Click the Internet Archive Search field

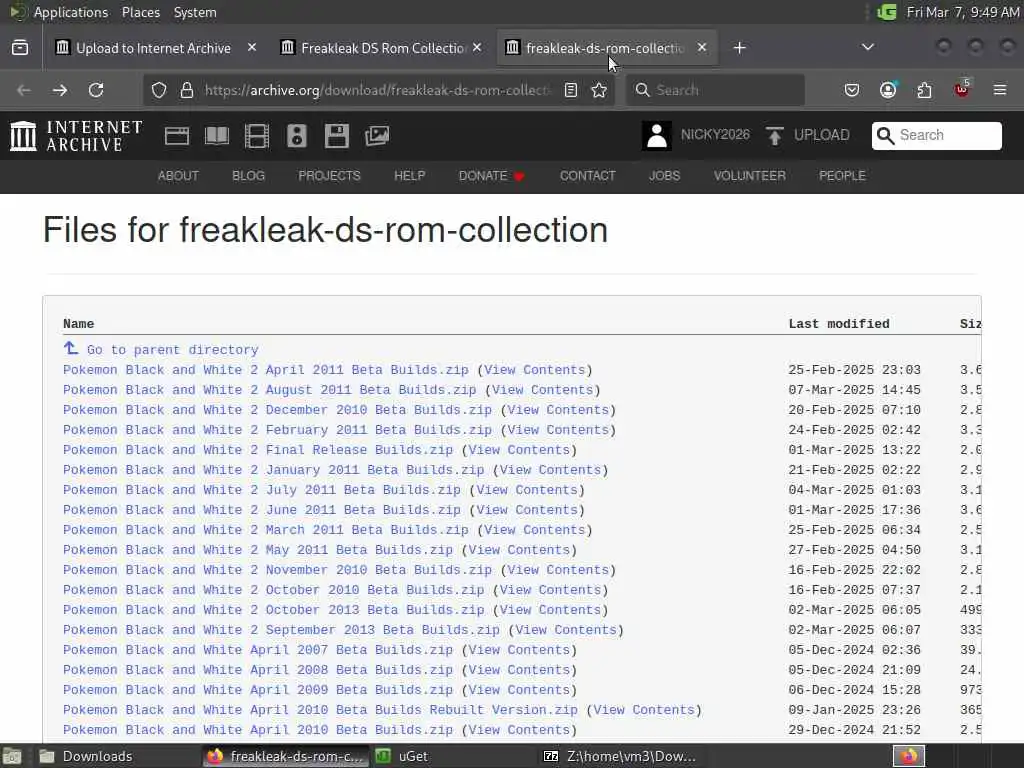936,135
